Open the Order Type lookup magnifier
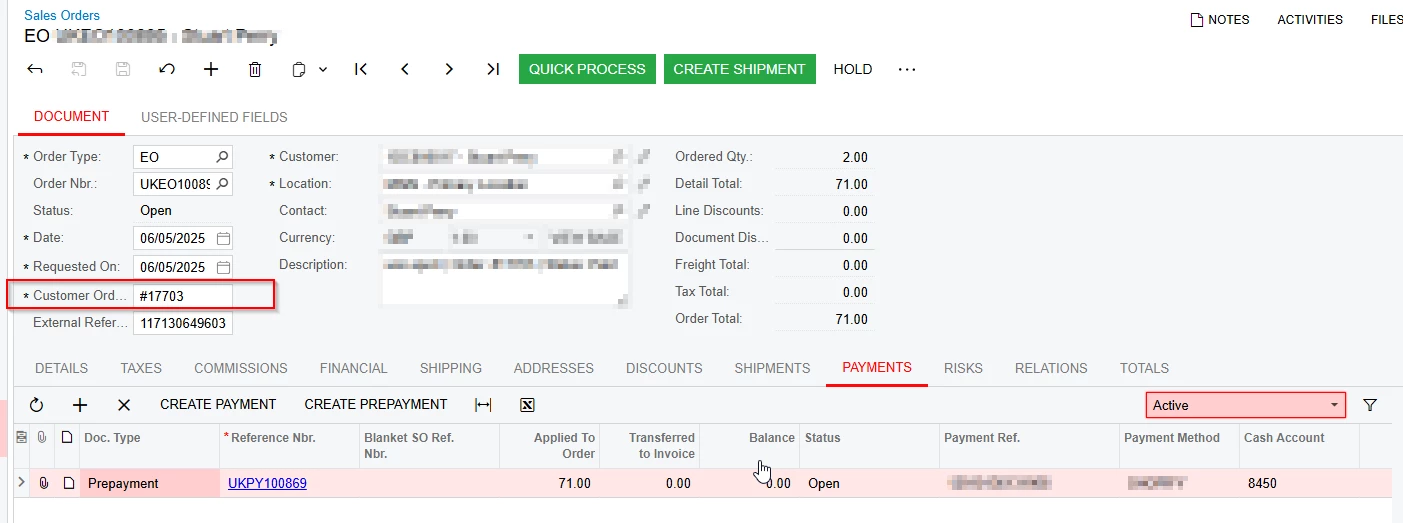Viewport: 1403px width, 523px height. tap(223, 157)
